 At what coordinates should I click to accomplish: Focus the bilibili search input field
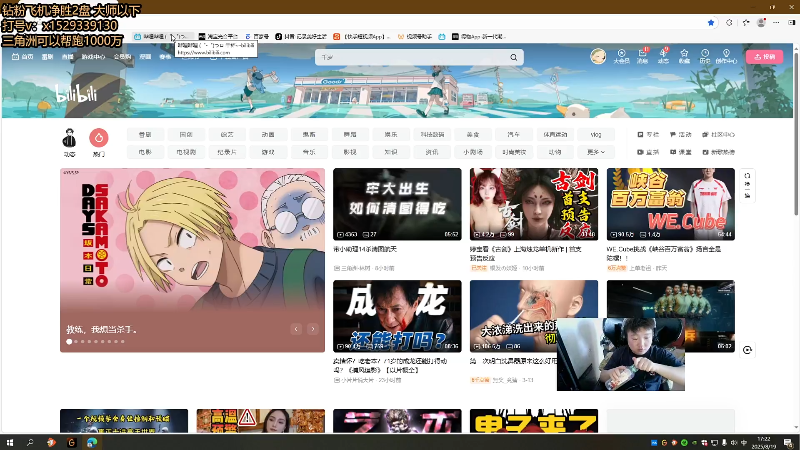click(x=411, y=57)
